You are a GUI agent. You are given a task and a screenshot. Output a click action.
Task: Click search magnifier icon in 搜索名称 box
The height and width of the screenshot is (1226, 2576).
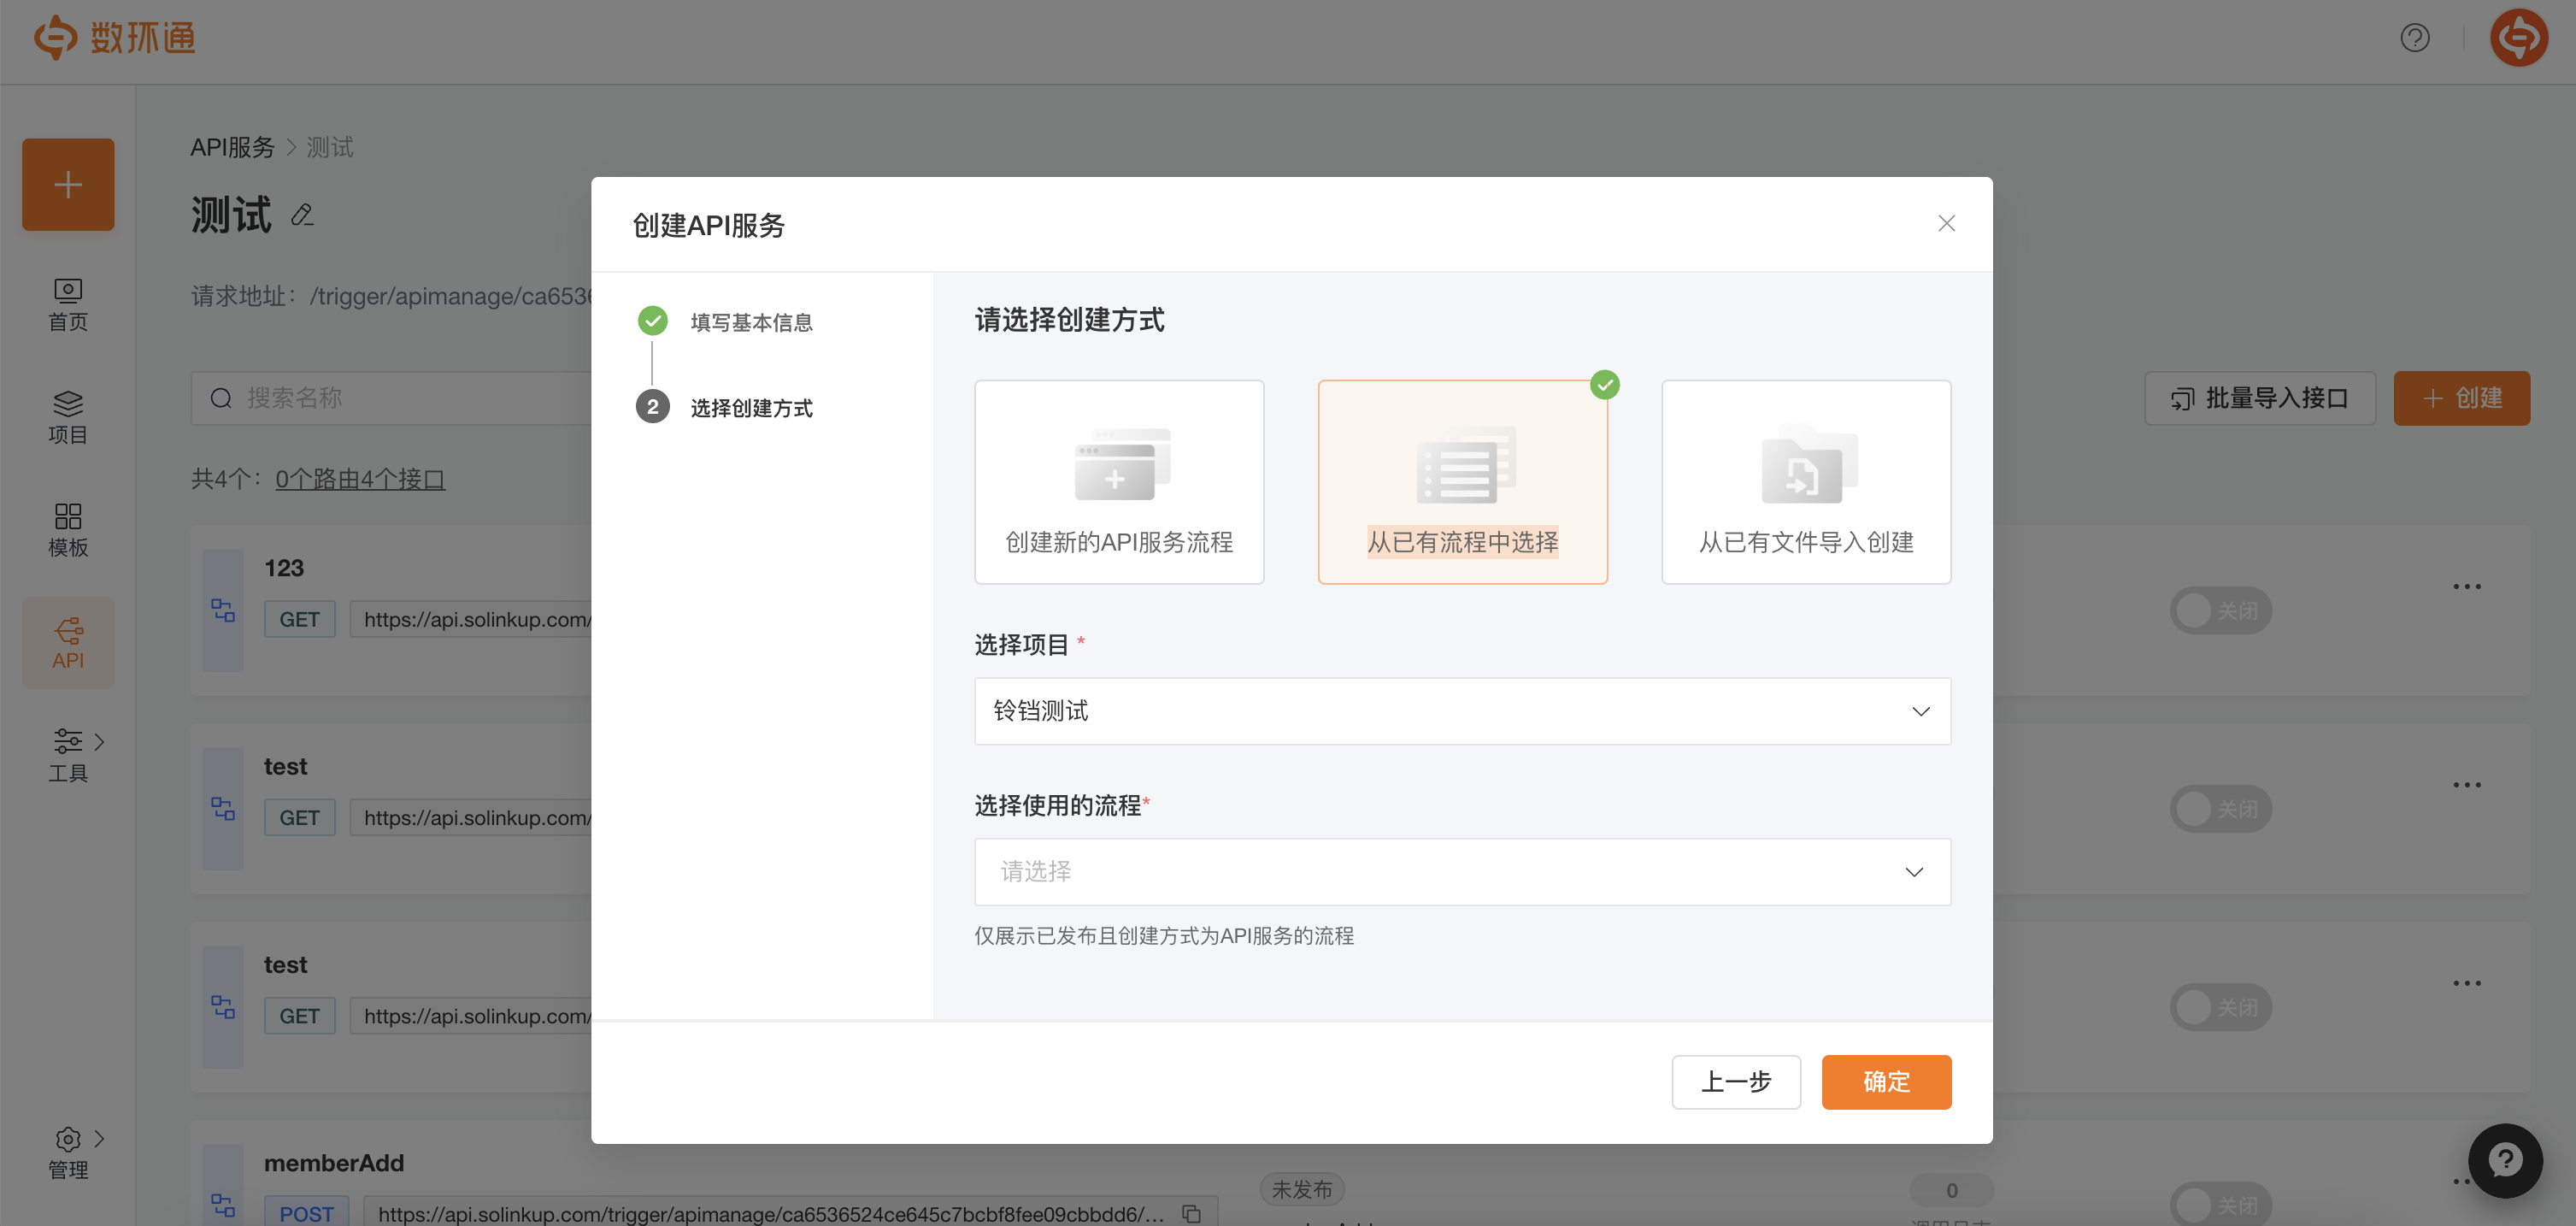pyautogui.click(x=221, y=398)
